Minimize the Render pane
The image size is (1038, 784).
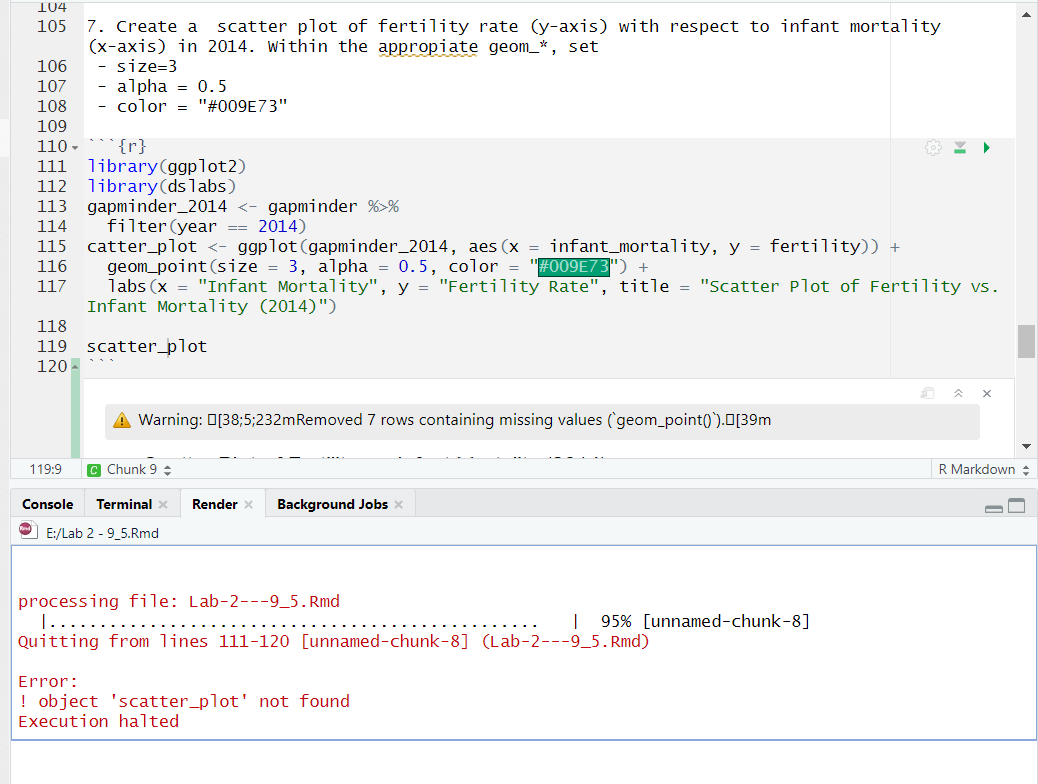point(994,508)
